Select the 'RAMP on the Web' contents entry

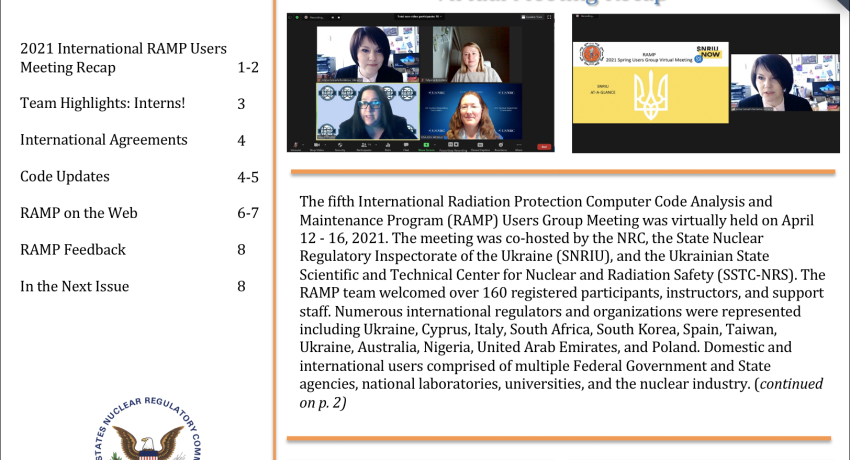pos(79,213)
